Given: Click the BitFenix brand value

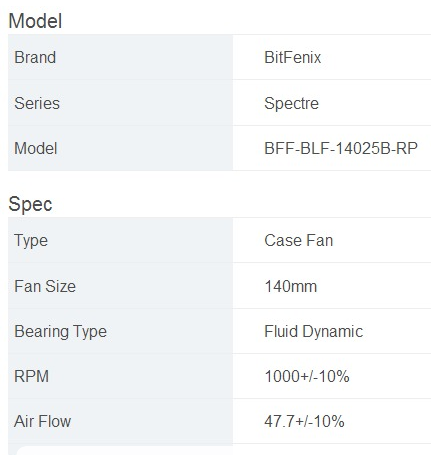Looking at the screenshot, I should point(292,57).
